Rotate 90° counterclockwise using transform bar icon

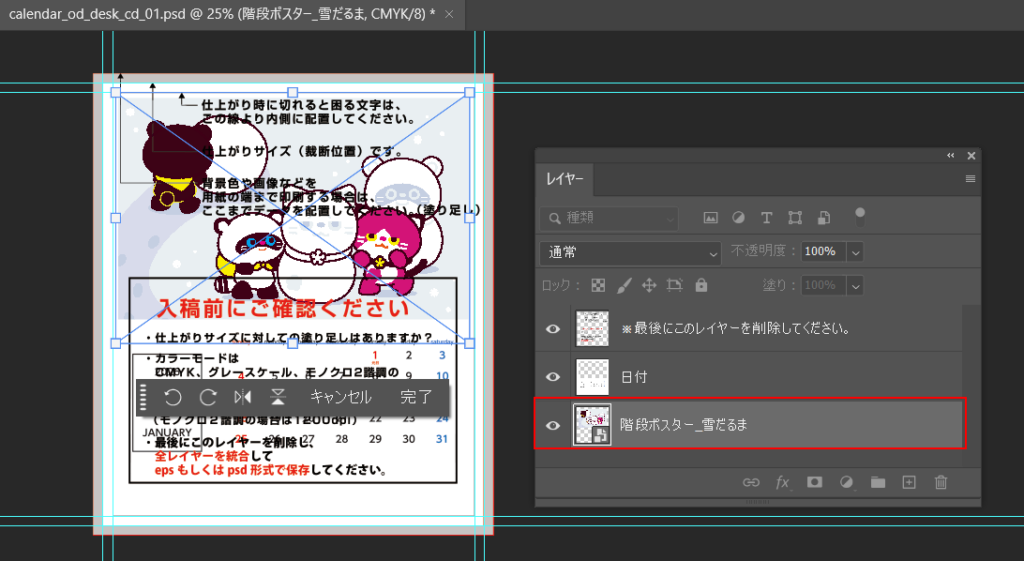173,397
